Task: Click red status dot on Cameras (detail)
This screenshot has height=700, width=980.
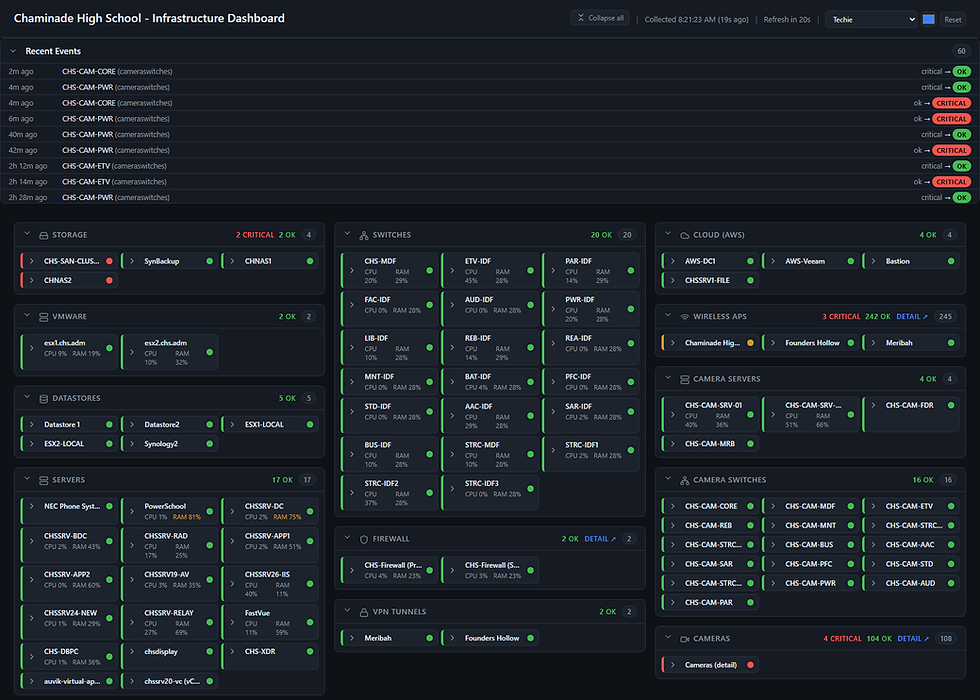Action: [x=751, y=665]
